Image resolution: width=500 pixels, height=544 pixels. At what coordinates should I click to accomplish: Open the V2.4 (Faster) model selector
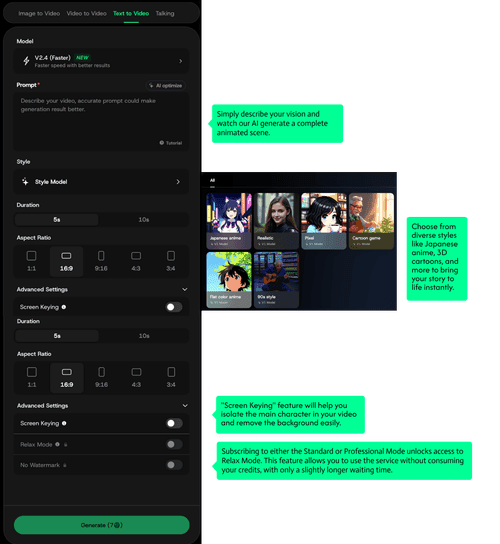(x=101, y=61)
